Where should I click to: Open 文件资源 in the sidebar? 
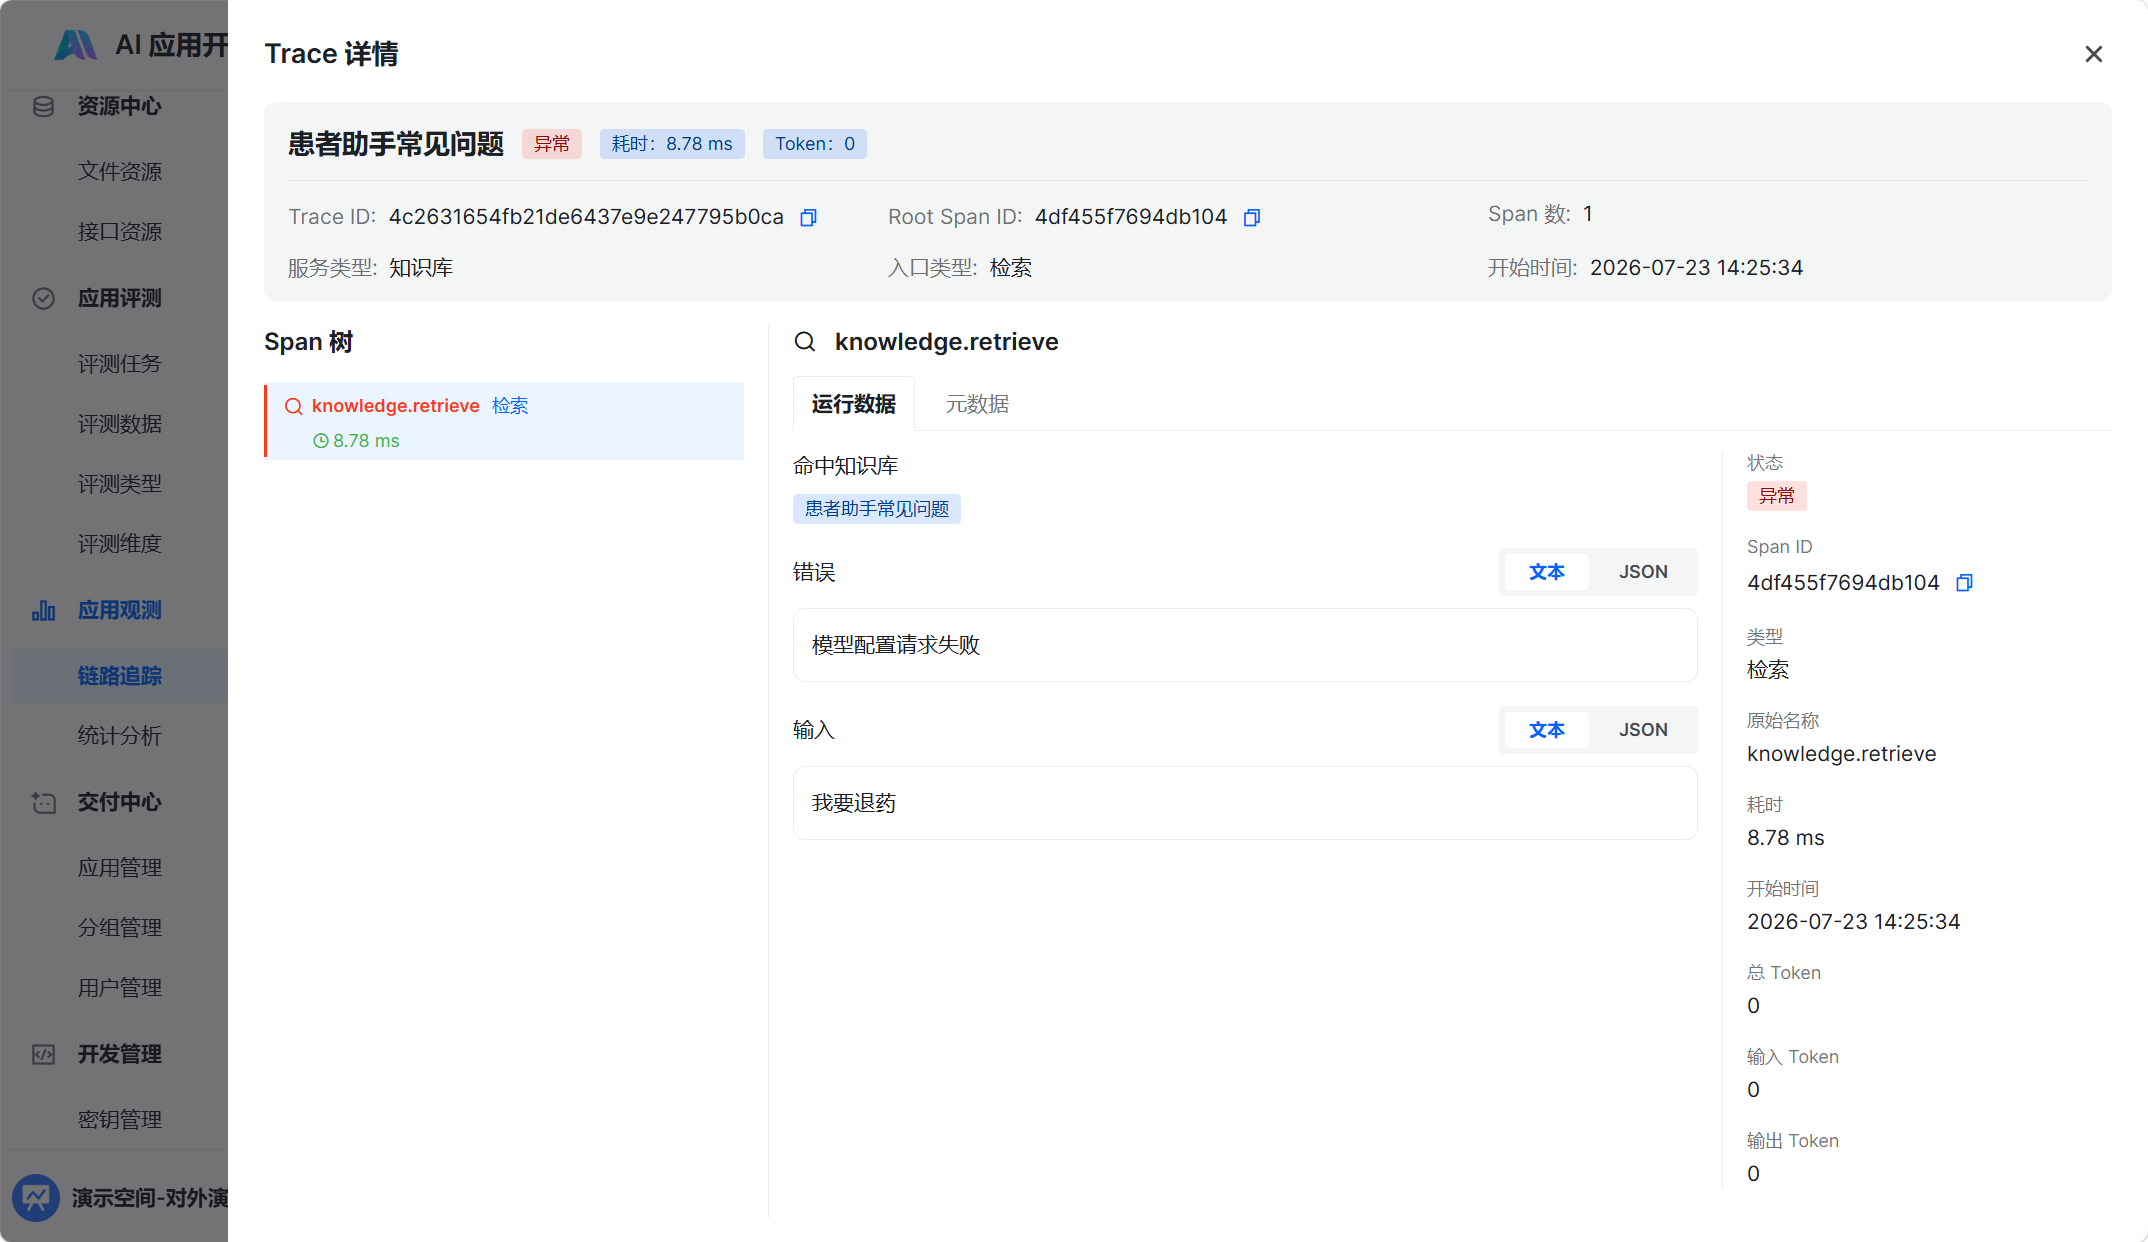[x=120, y=172]
